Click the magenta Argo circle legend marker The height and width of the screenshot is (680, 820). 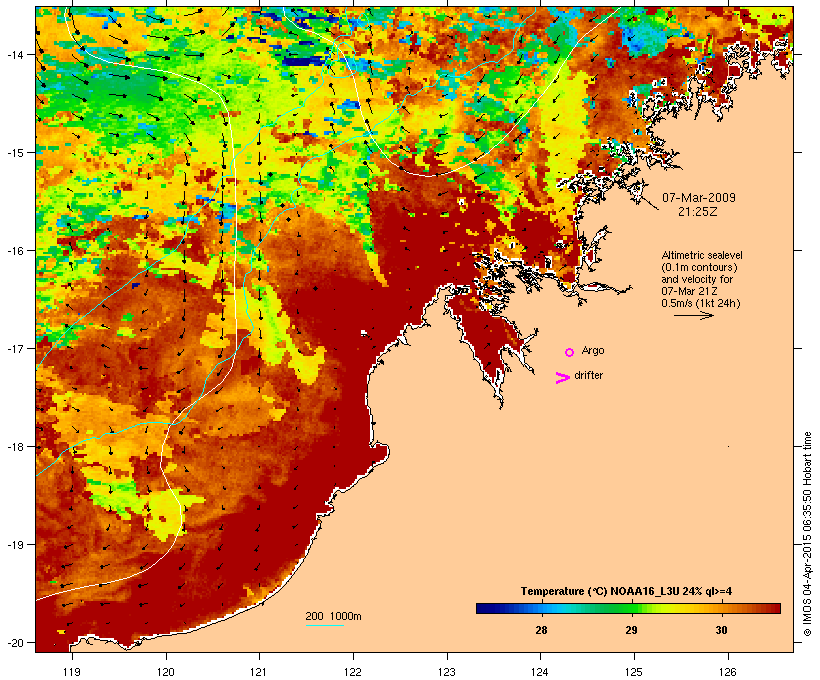click(570, 352)
